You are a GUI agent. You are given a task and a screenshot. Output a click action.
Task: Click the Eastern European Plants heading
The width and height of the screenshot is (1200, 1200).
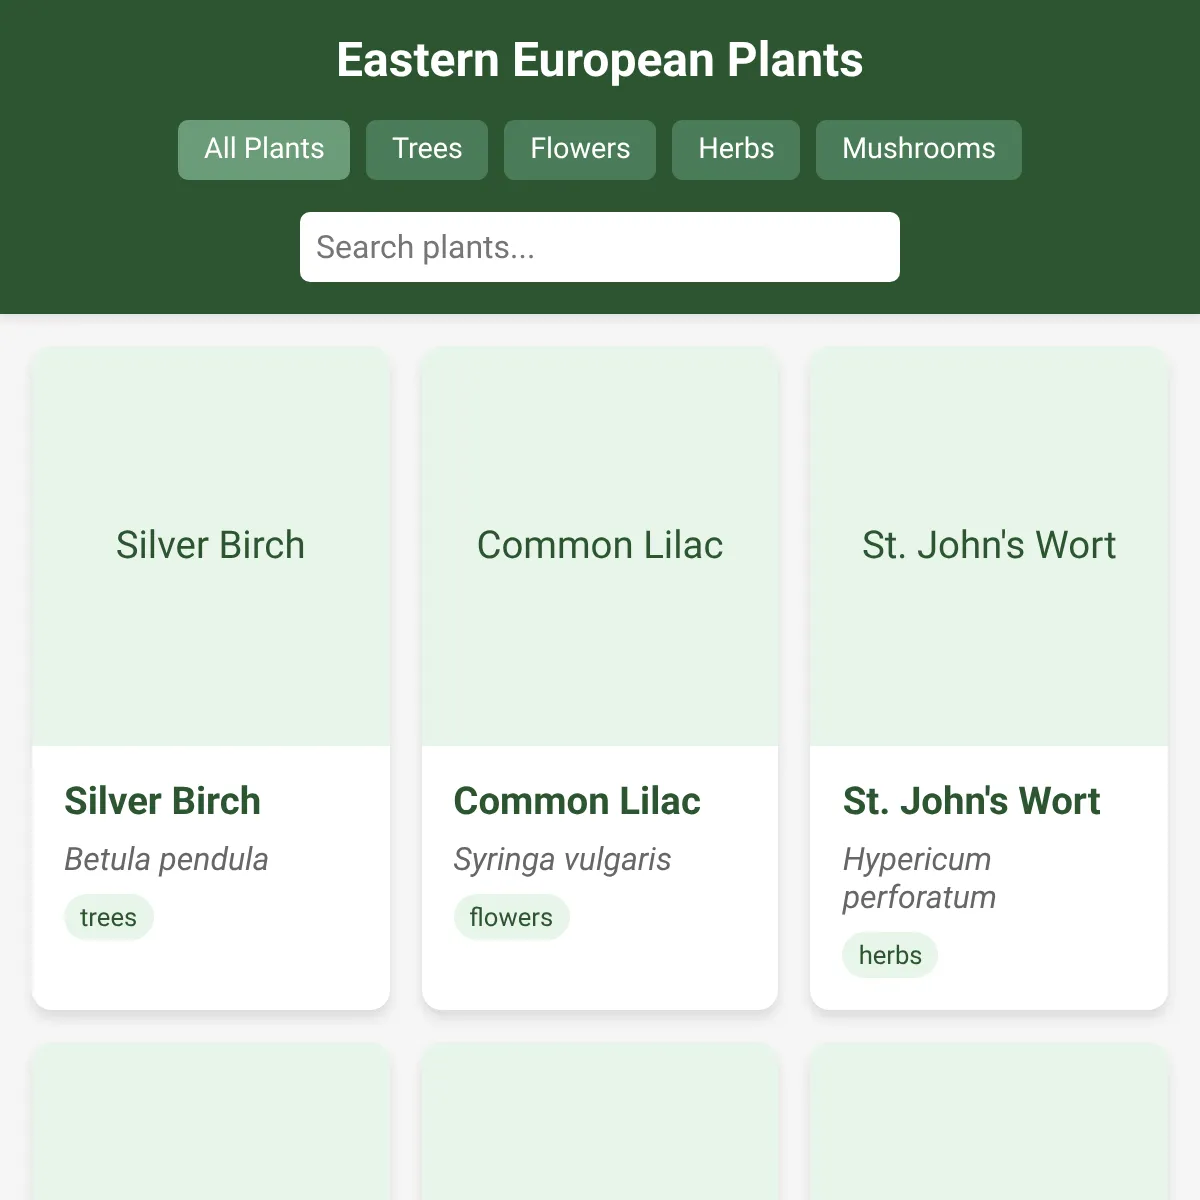pyautogui.click(x=600, y=60)
